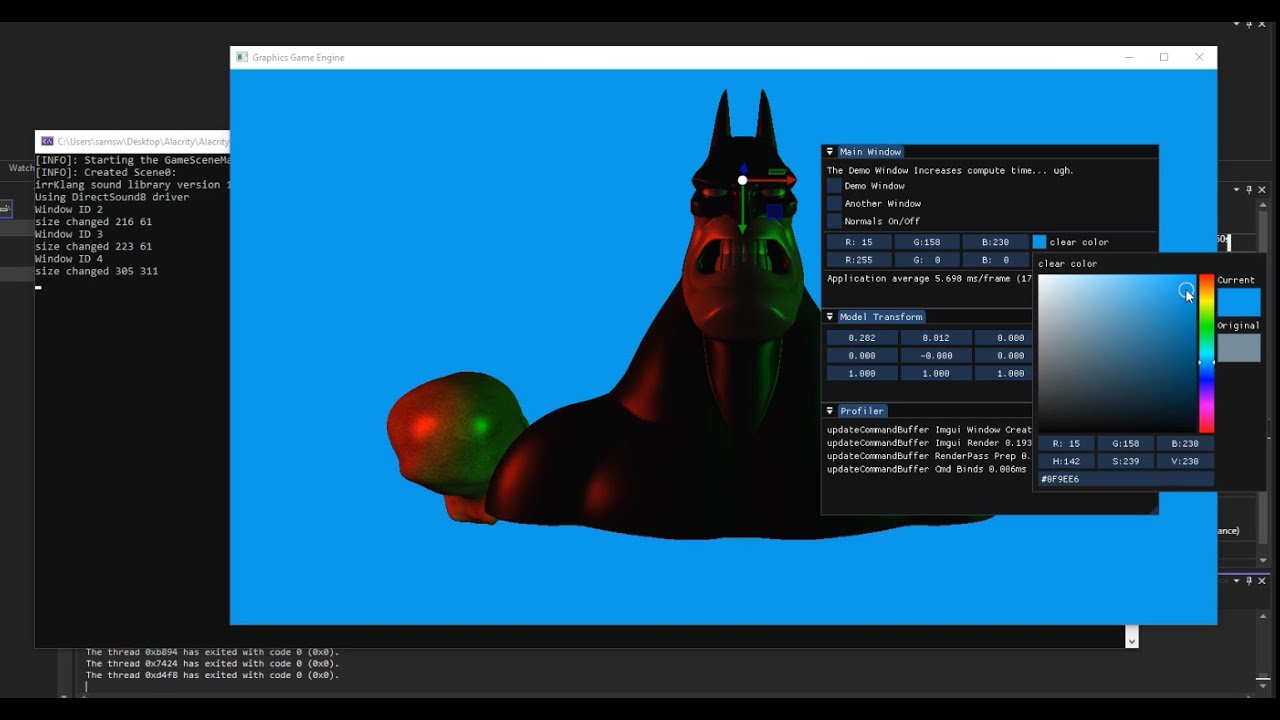Click the gizmo's white center handle
This screenshot has height=720, width=1280.
[742, 180]
